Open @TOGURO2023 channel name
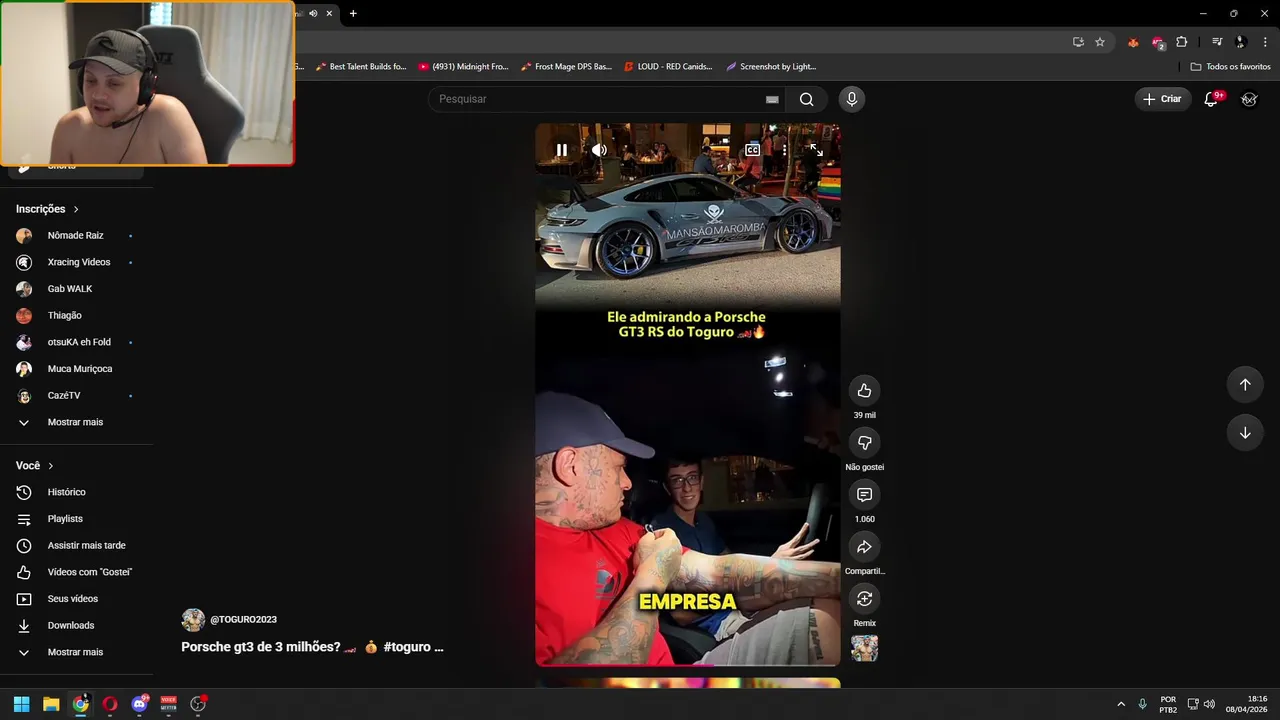 [x=243, y=620]
